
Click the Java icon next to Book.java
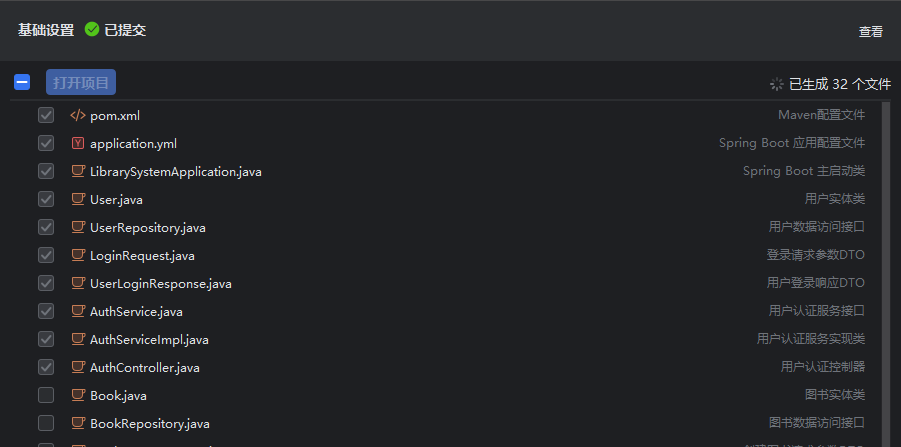click(x=78, y=395)
